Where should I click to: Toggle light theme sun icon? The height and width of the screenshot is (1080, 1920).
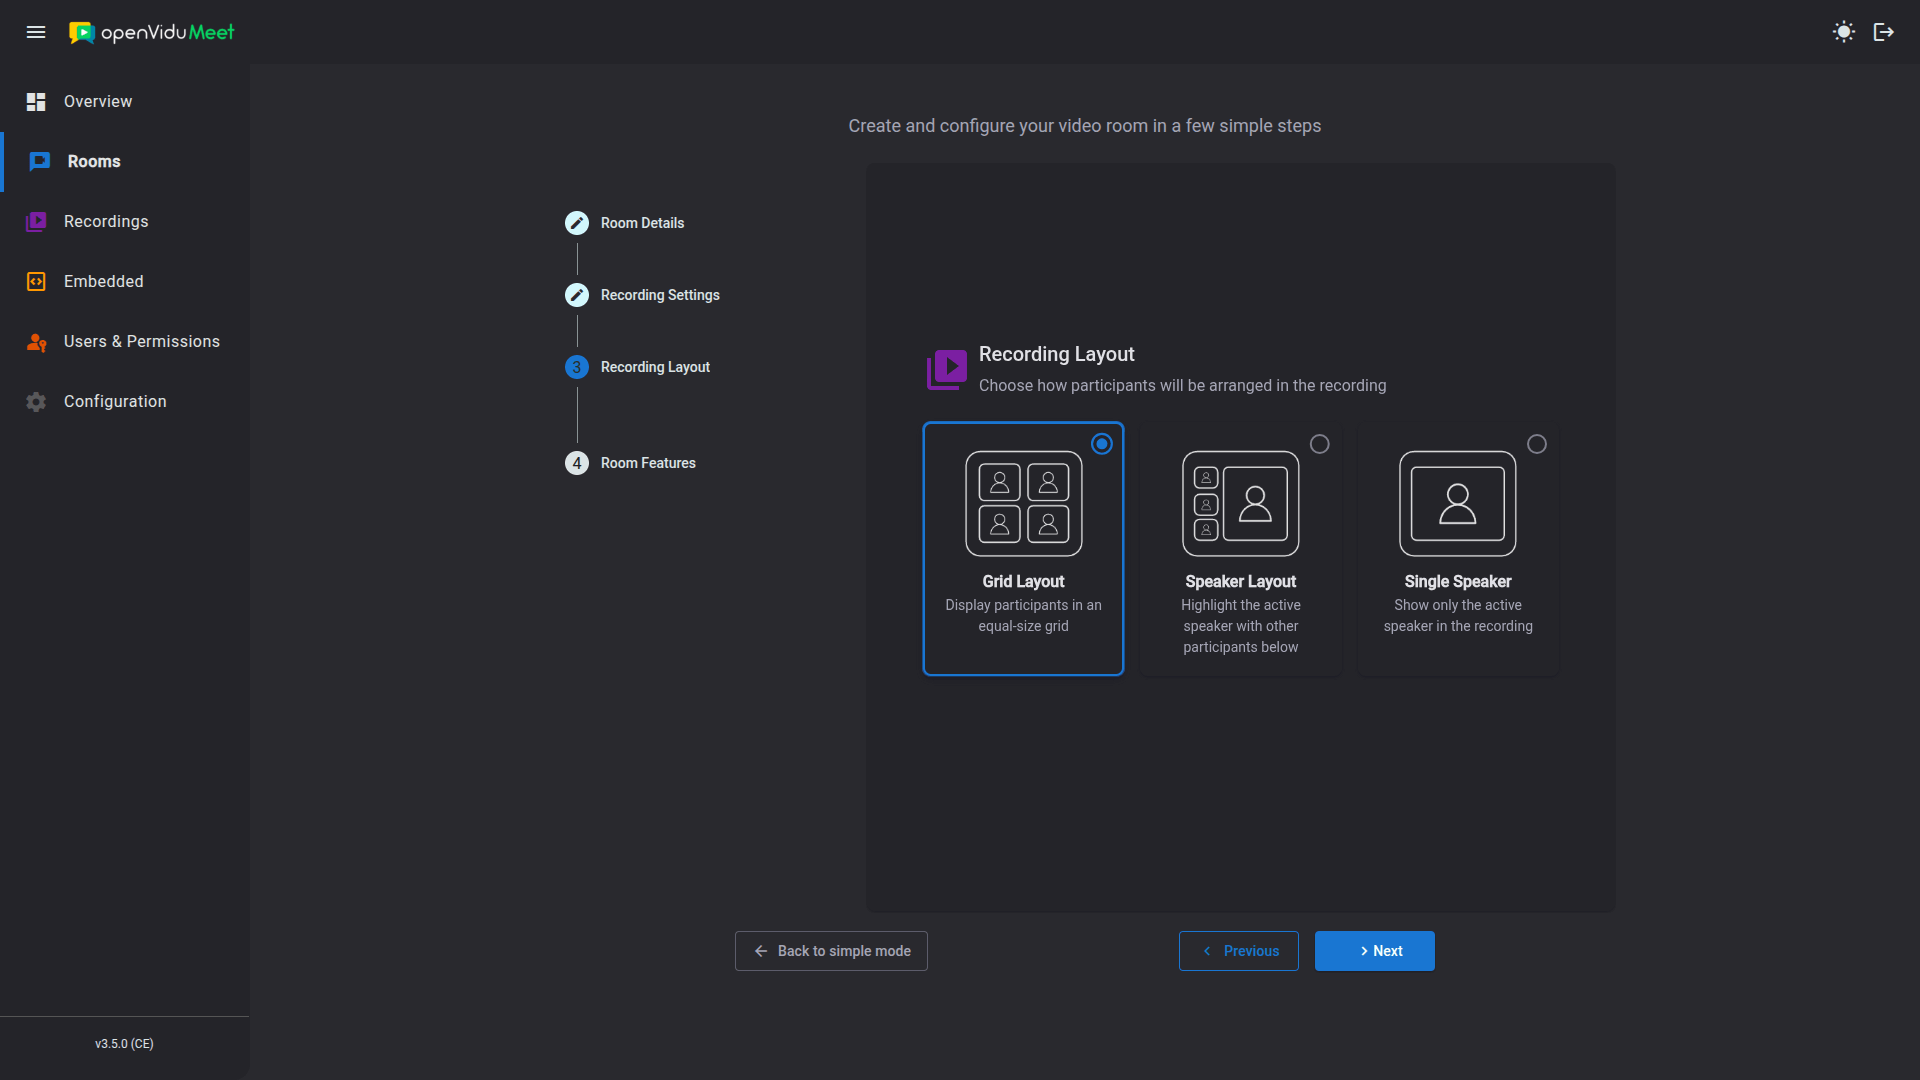point(1843,32)
